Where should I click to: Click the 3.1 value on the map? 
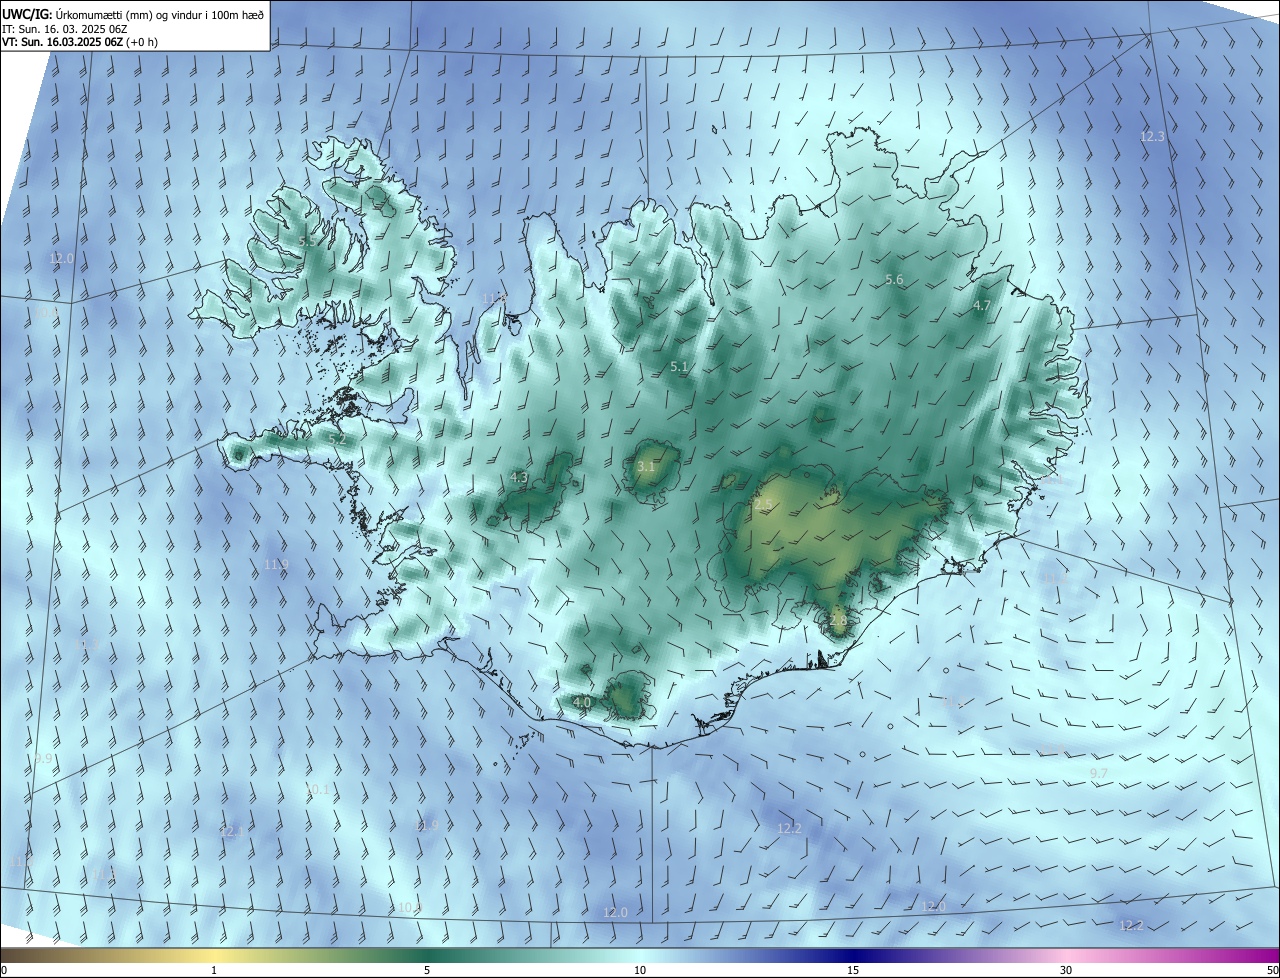[x=646, y=467]
